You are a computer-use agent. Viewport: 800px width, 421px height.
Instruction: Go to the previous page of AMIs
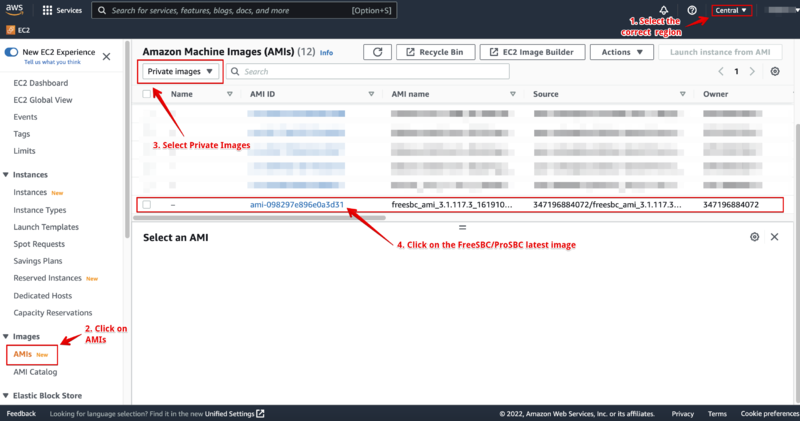click(x=721, y=71)
